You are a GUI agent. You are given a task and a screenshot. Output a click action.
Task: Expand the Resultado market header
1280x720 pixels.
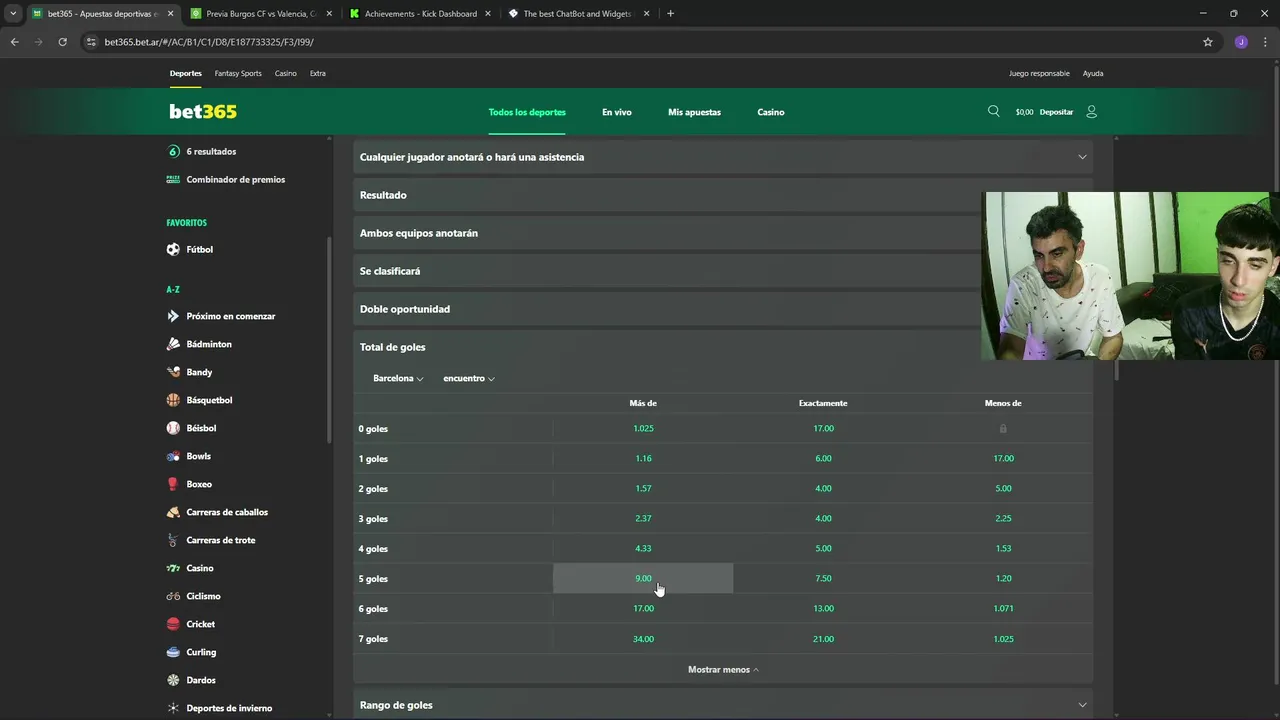point(723,195)
